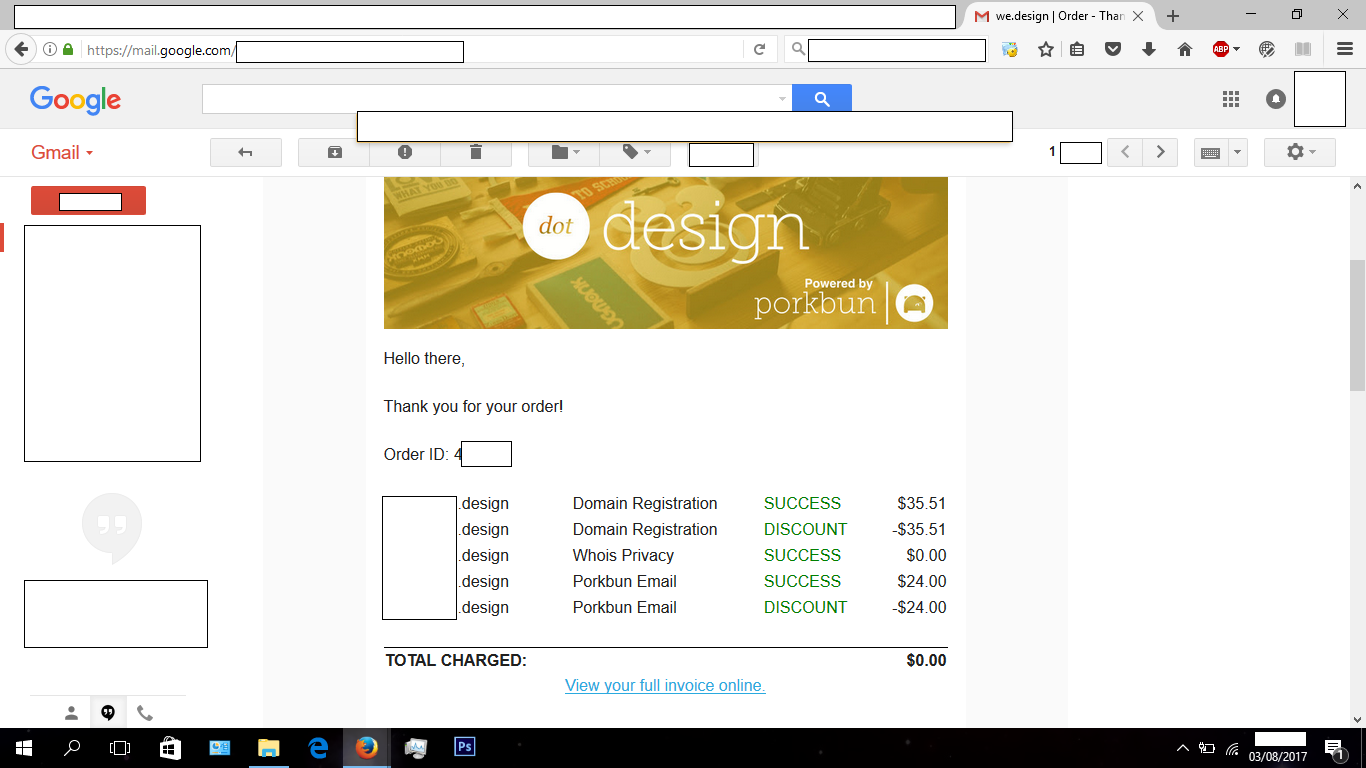
Task: Open the Google apps grid
Action: [x=1231, y=99]
